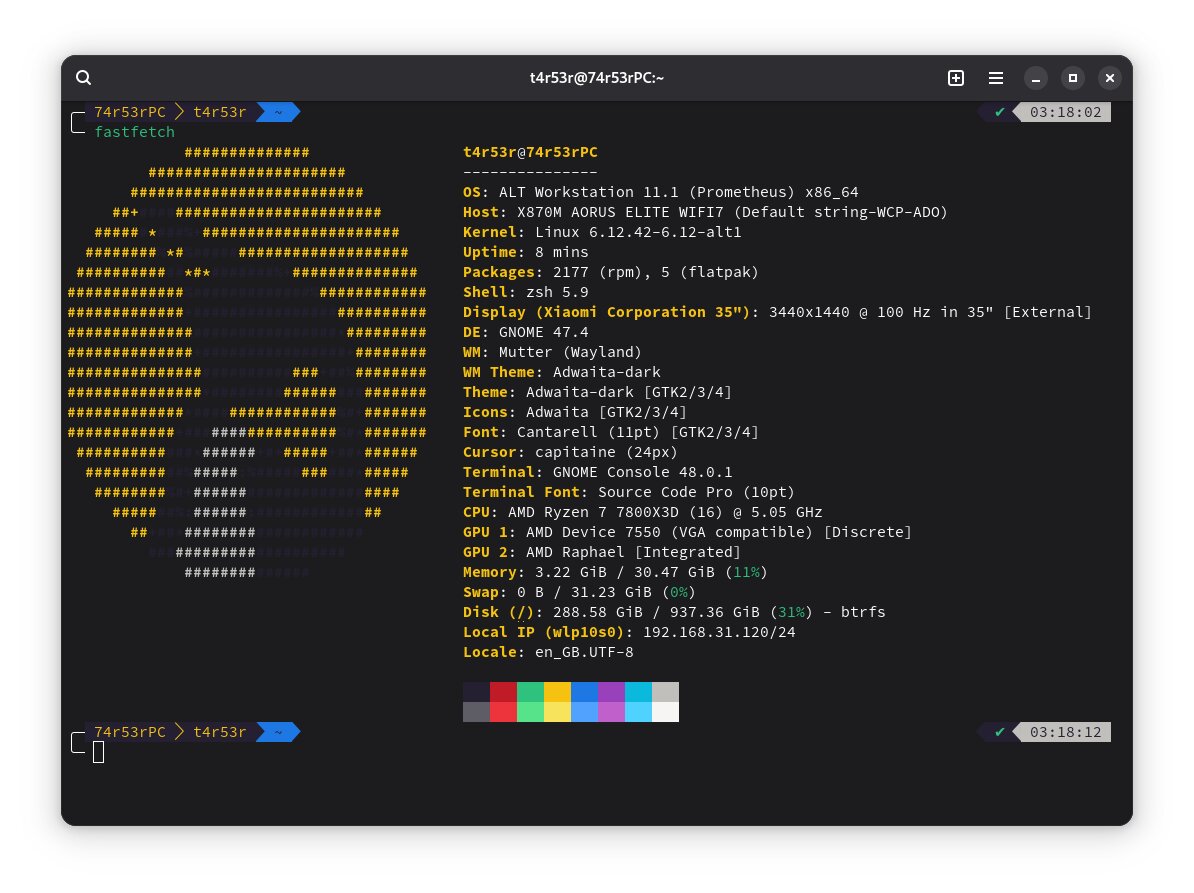Viewport: 1194px width, 893px height.
Task: Pick the light gray swatch in the upper palette row
Action: point(666,691)
